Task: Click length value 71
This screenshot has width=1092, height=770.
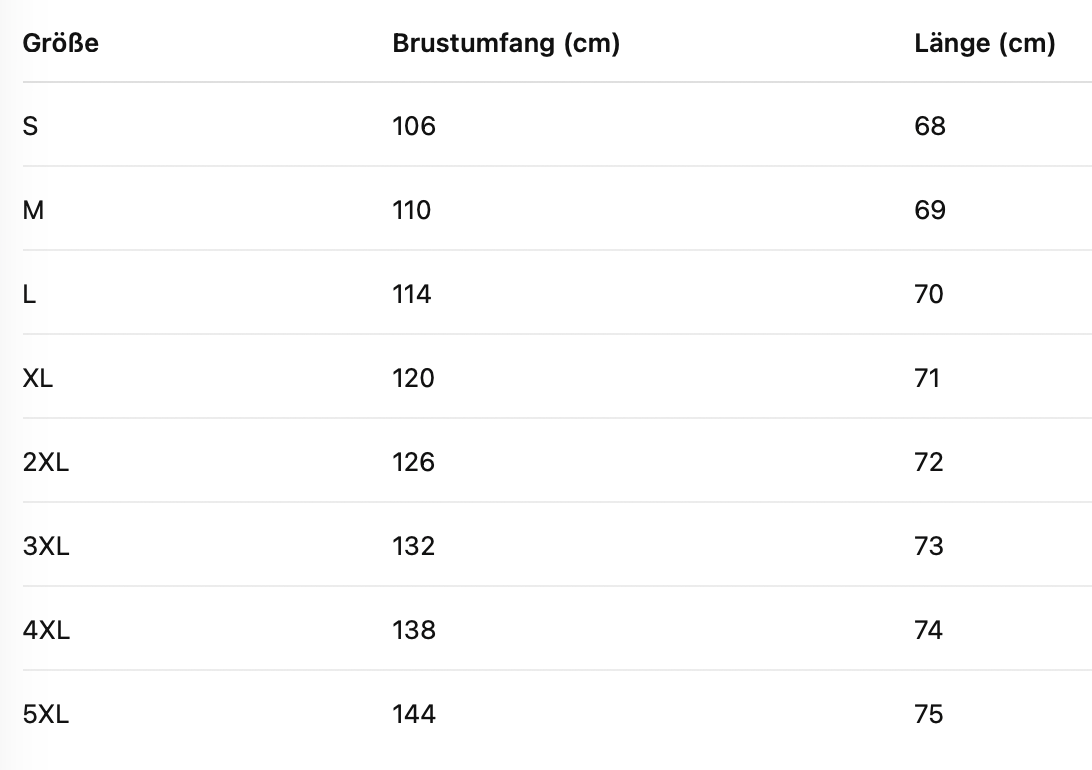Action: pyautogui.click(x=927, y=378)
